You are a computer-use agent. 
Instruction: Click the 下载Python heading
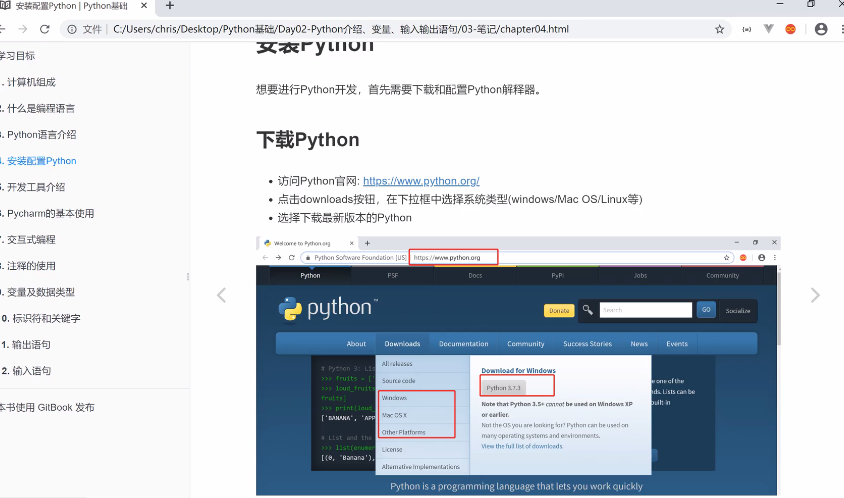coord(308,140)
